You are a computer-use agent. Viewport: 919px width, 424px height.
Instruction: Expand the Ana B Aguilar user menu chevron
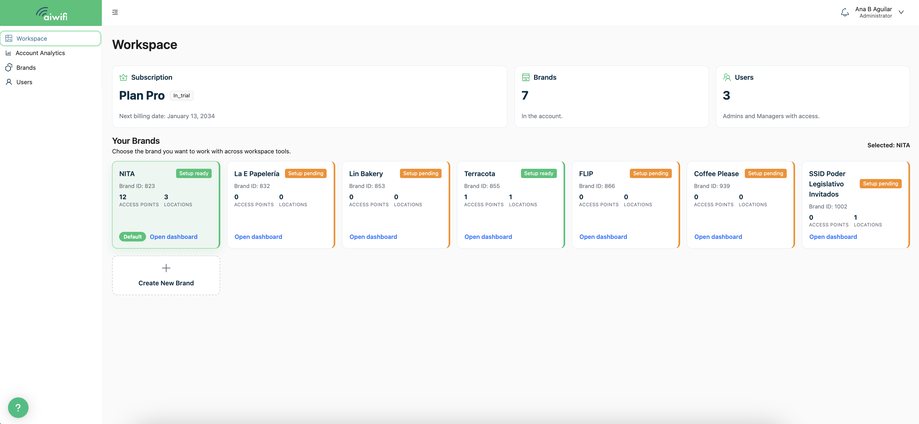click(x=901, y=12)
